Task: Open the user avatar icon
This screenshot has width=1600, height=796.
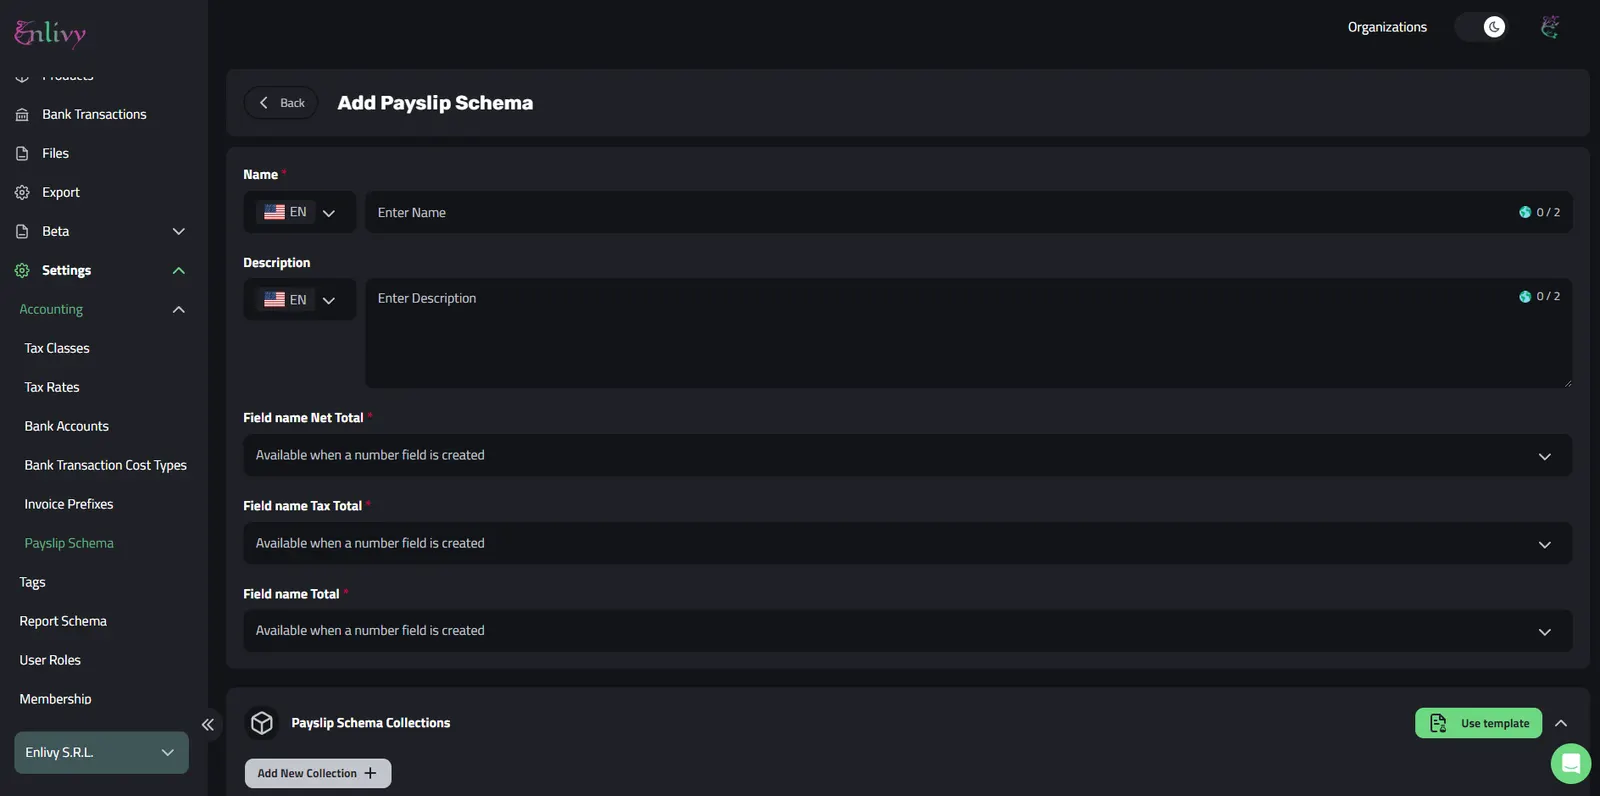Action: [1549, 27]
